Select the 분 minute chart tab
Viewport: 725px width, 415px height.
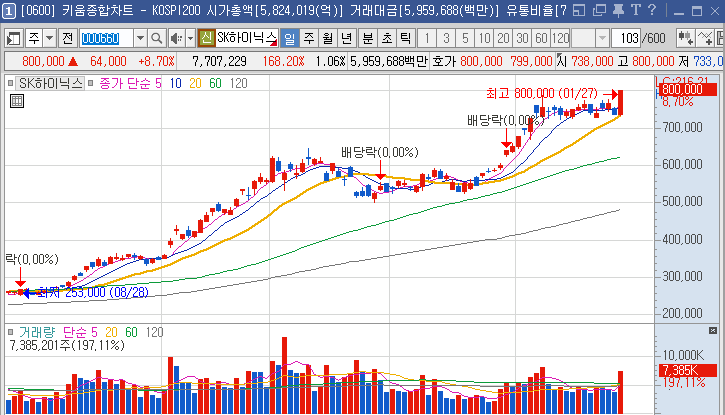pos(367,38)
